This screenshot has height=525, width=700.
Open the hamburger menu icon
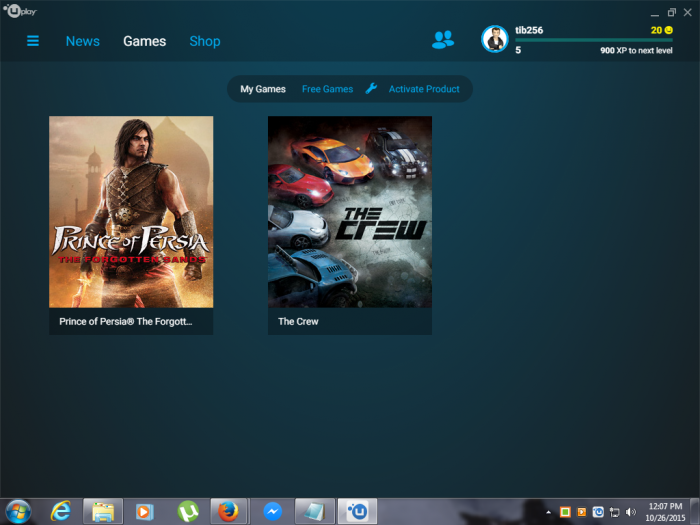pos(33,41)
